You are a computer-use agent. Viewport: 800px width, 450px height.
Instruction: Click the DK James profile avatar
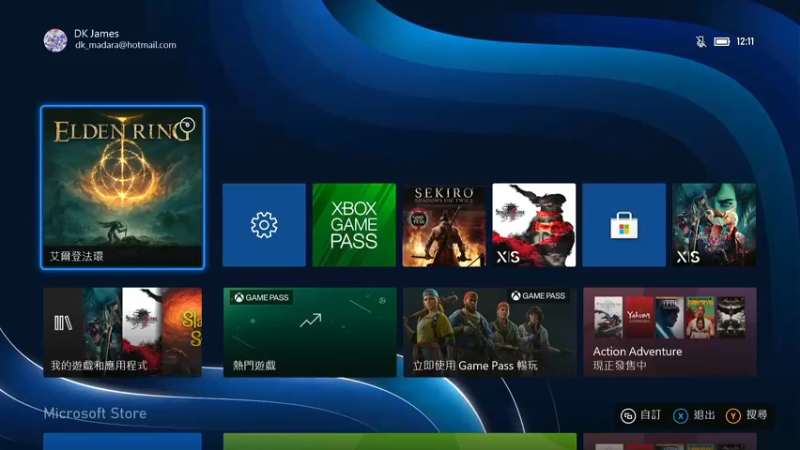click(x=55, y=40)
